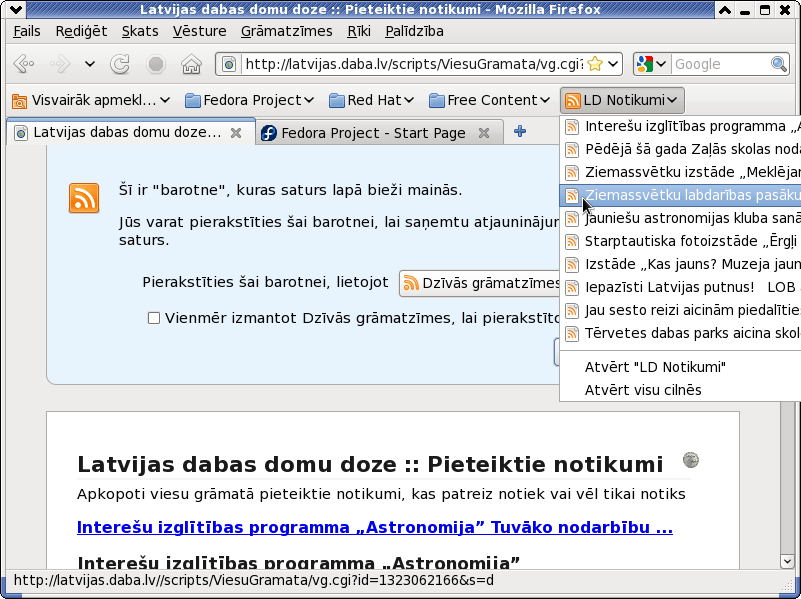The image size is (801, 599).
Task: Switch to Fedora Project - Start Page tab
Action: (379, 133)
